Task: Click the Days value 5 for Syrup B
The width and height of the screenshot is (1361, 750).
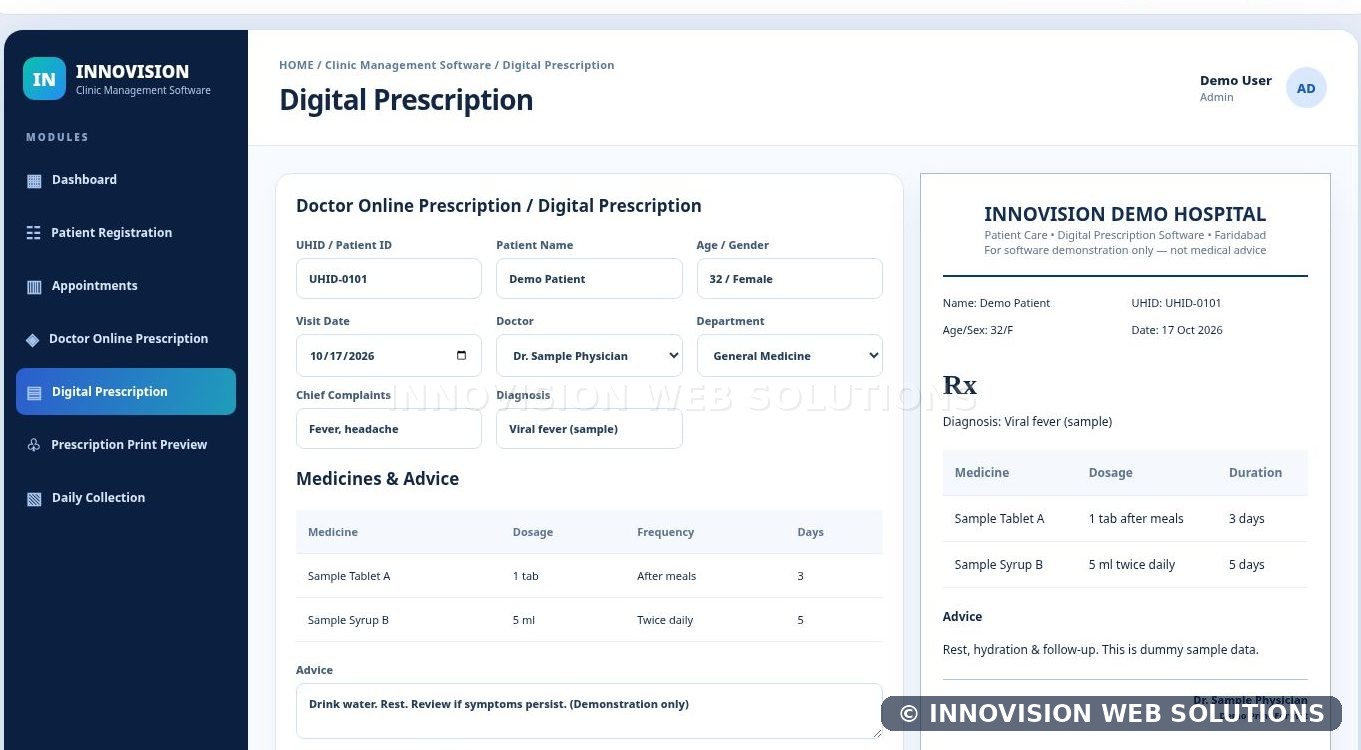Action: tap(800, 620)
